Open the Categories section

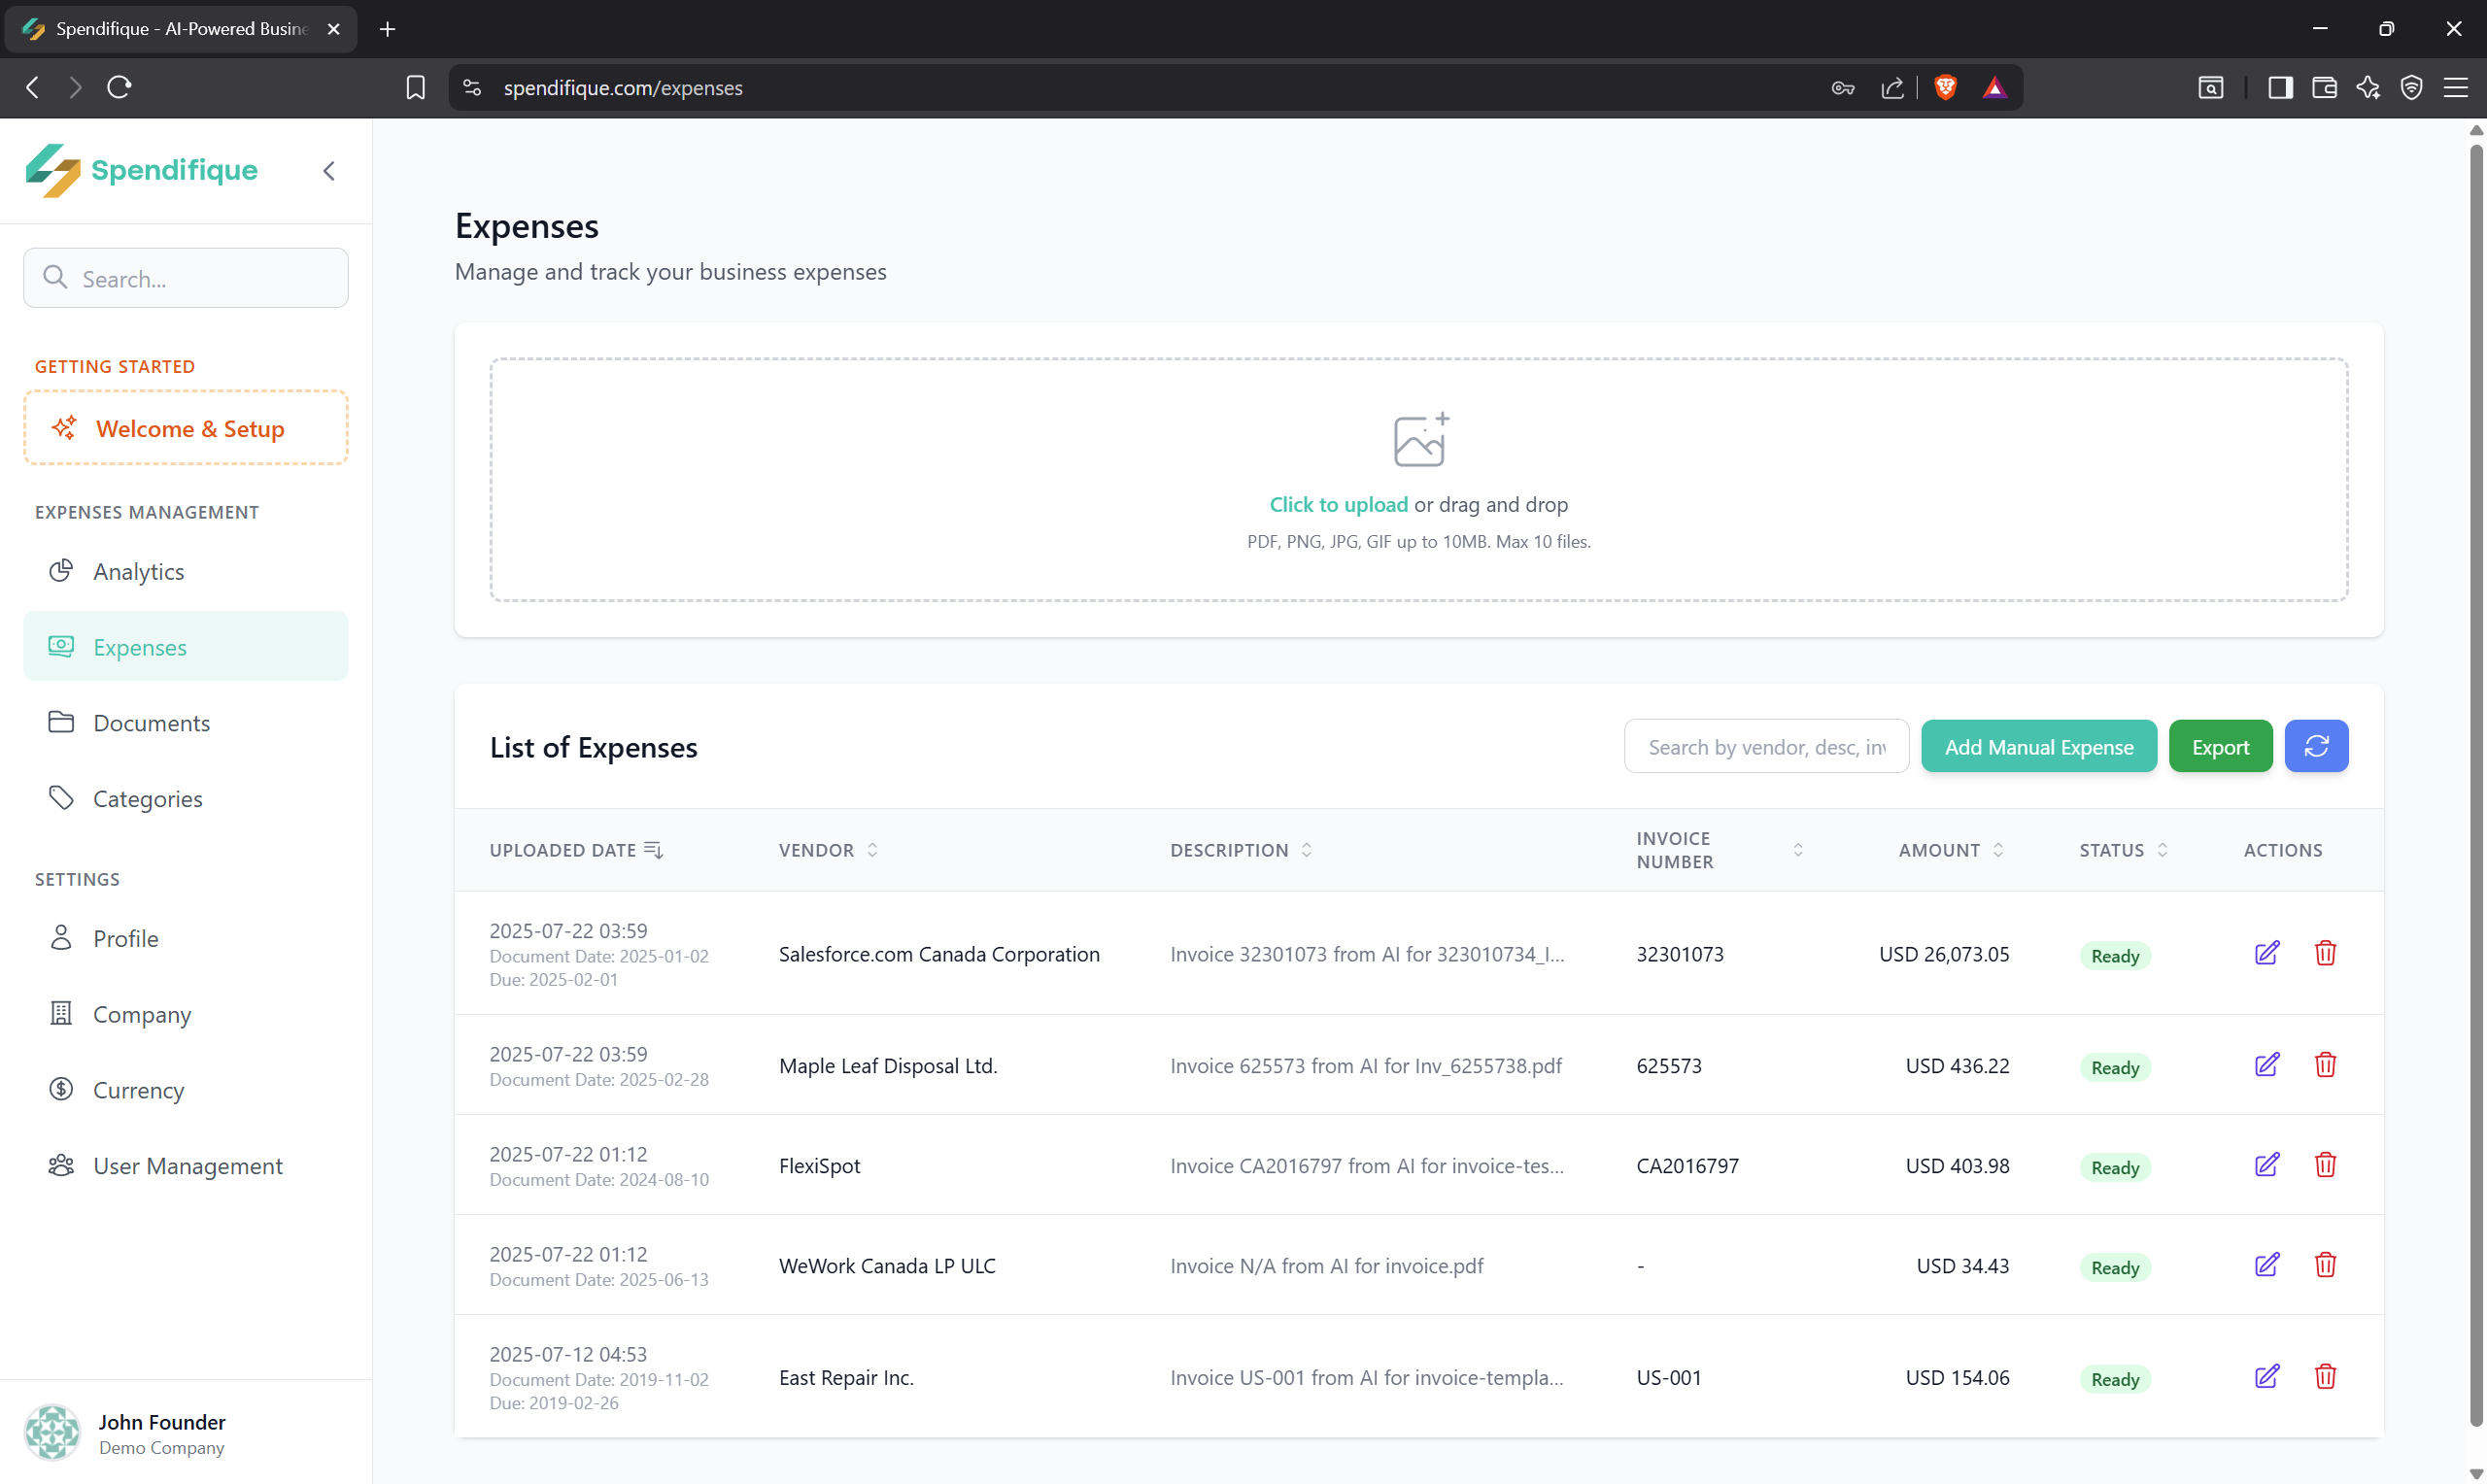(148, 798)
